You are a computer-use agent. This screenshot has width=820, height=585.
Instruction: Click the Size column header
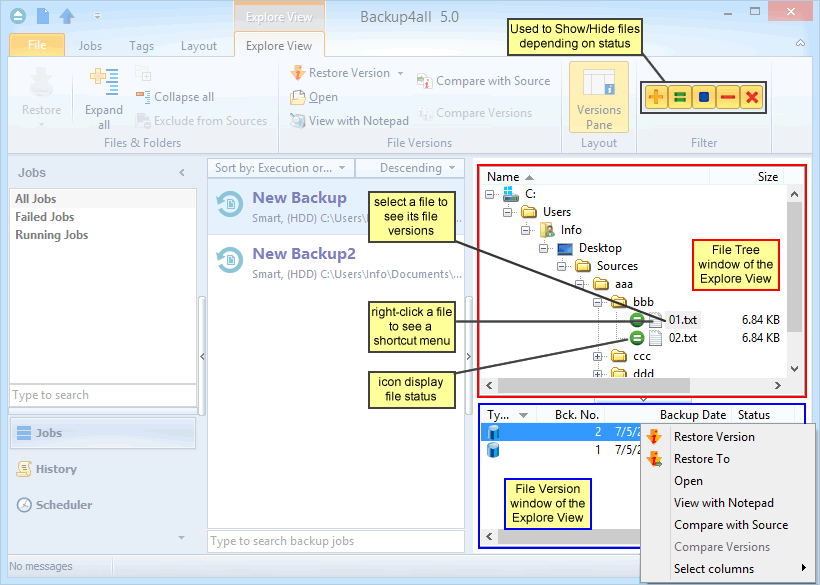[x=748, y=177]
